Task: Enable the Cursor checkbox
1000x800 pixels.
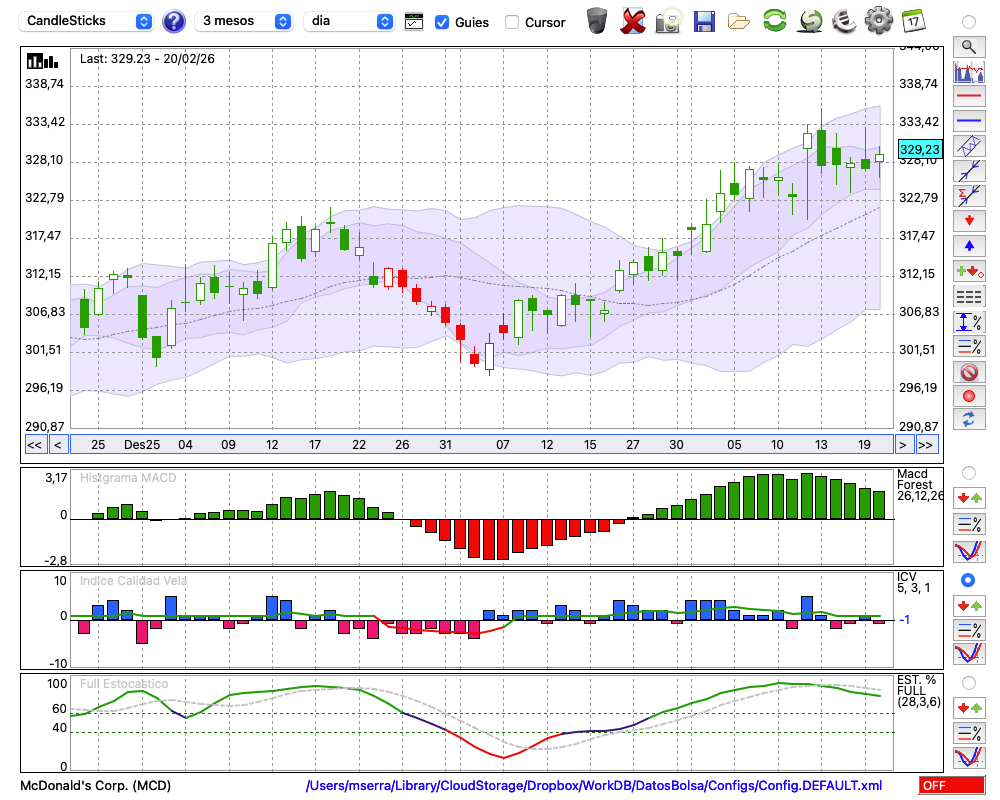Action: (x=512, y=22)
